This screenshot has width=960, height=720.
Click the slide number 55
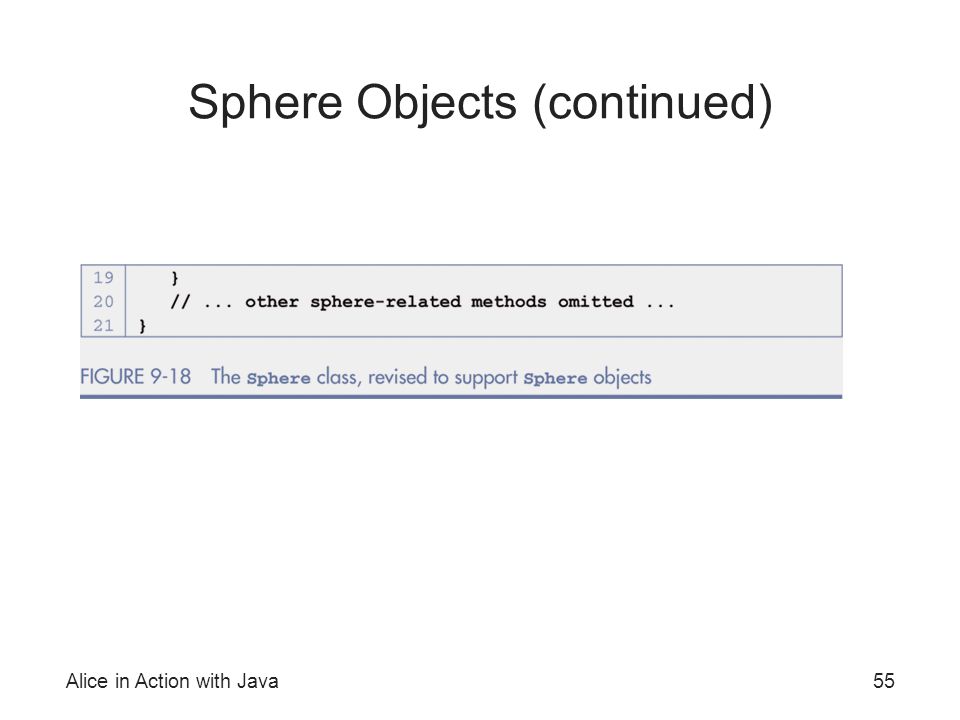[x=884, y=681]
